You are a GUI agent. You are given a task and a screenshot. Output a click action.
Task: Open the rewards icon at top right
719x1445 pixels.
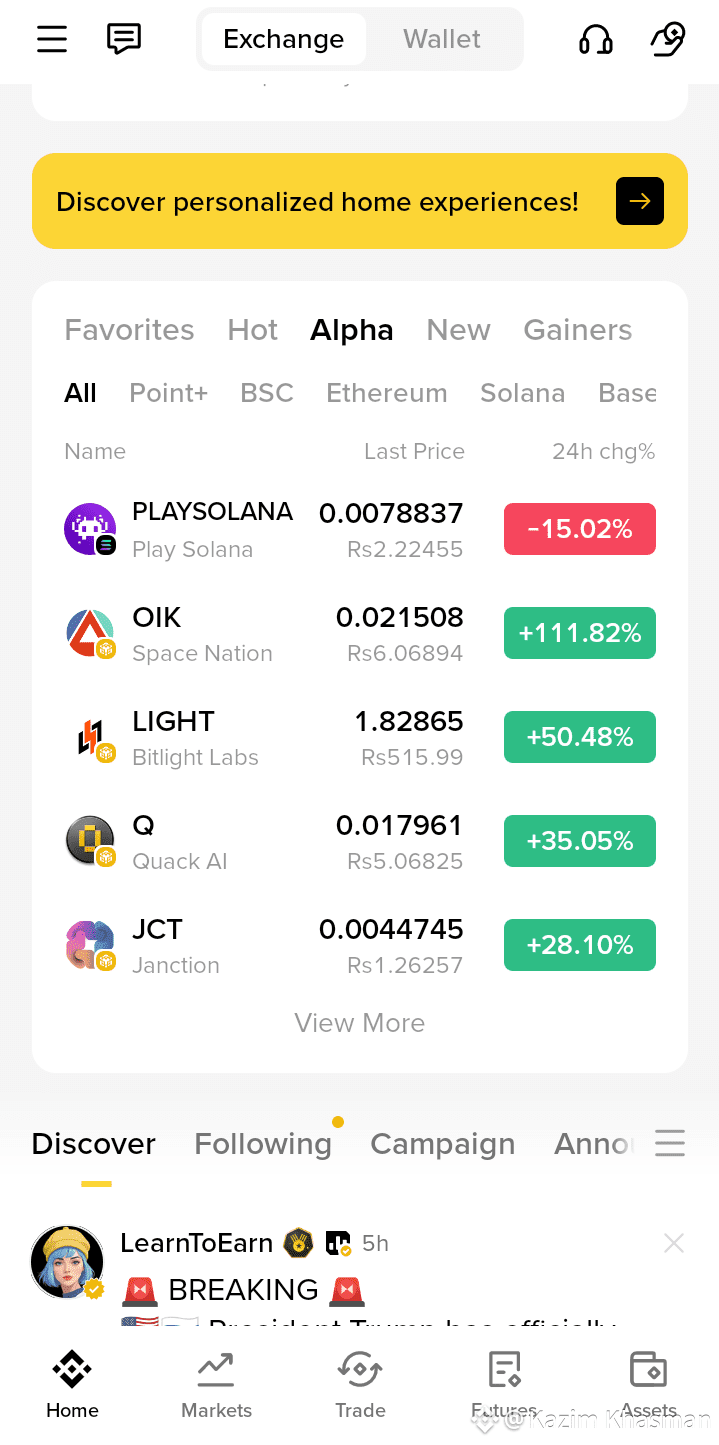(667, 39)
